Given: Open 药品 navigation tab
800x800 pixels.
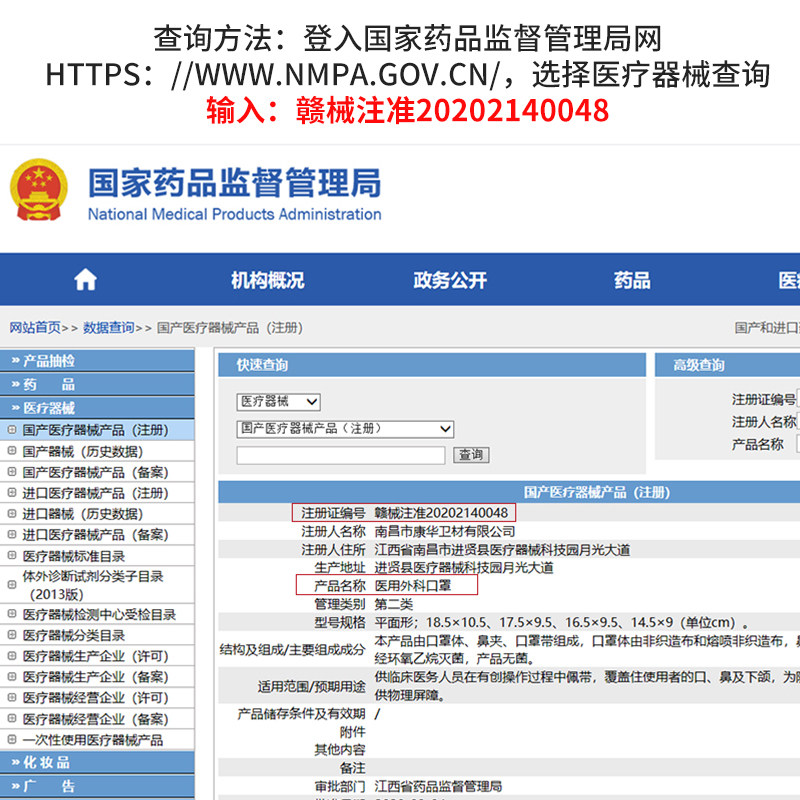Looking at the screenshot, I should (x=632, y=280).
